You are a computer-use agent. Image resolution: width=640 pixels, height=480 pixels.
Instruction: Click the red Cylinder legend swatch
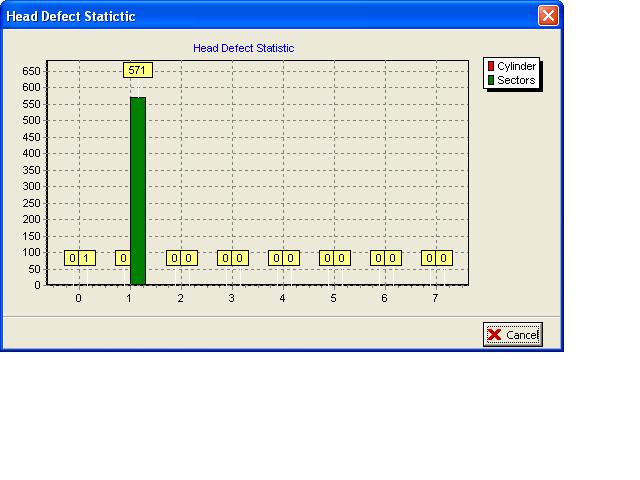[x=491, y=66]
